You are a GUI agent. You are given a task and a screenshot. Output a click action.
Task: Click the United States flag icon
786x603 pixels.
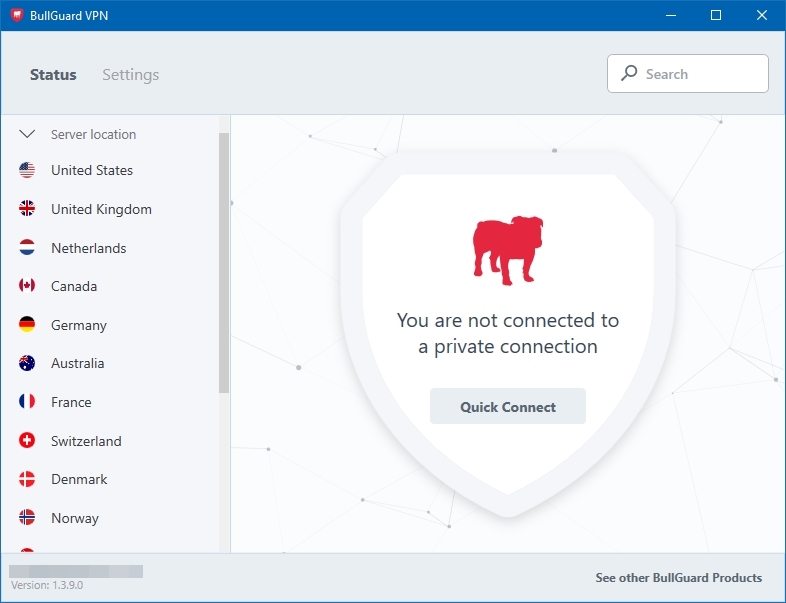[27, 170]
